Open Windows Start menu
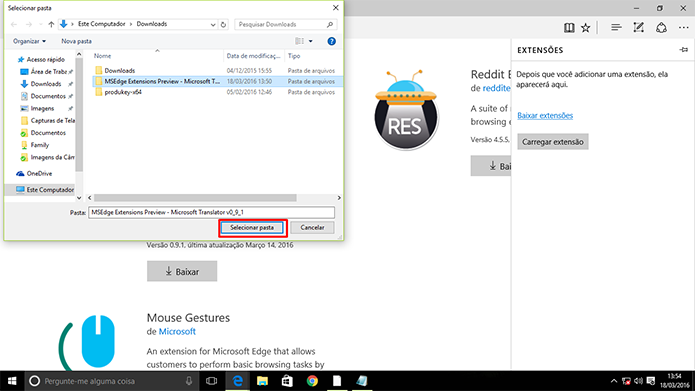The height and width of the screenshot is (391, 695). click(12, 381)
